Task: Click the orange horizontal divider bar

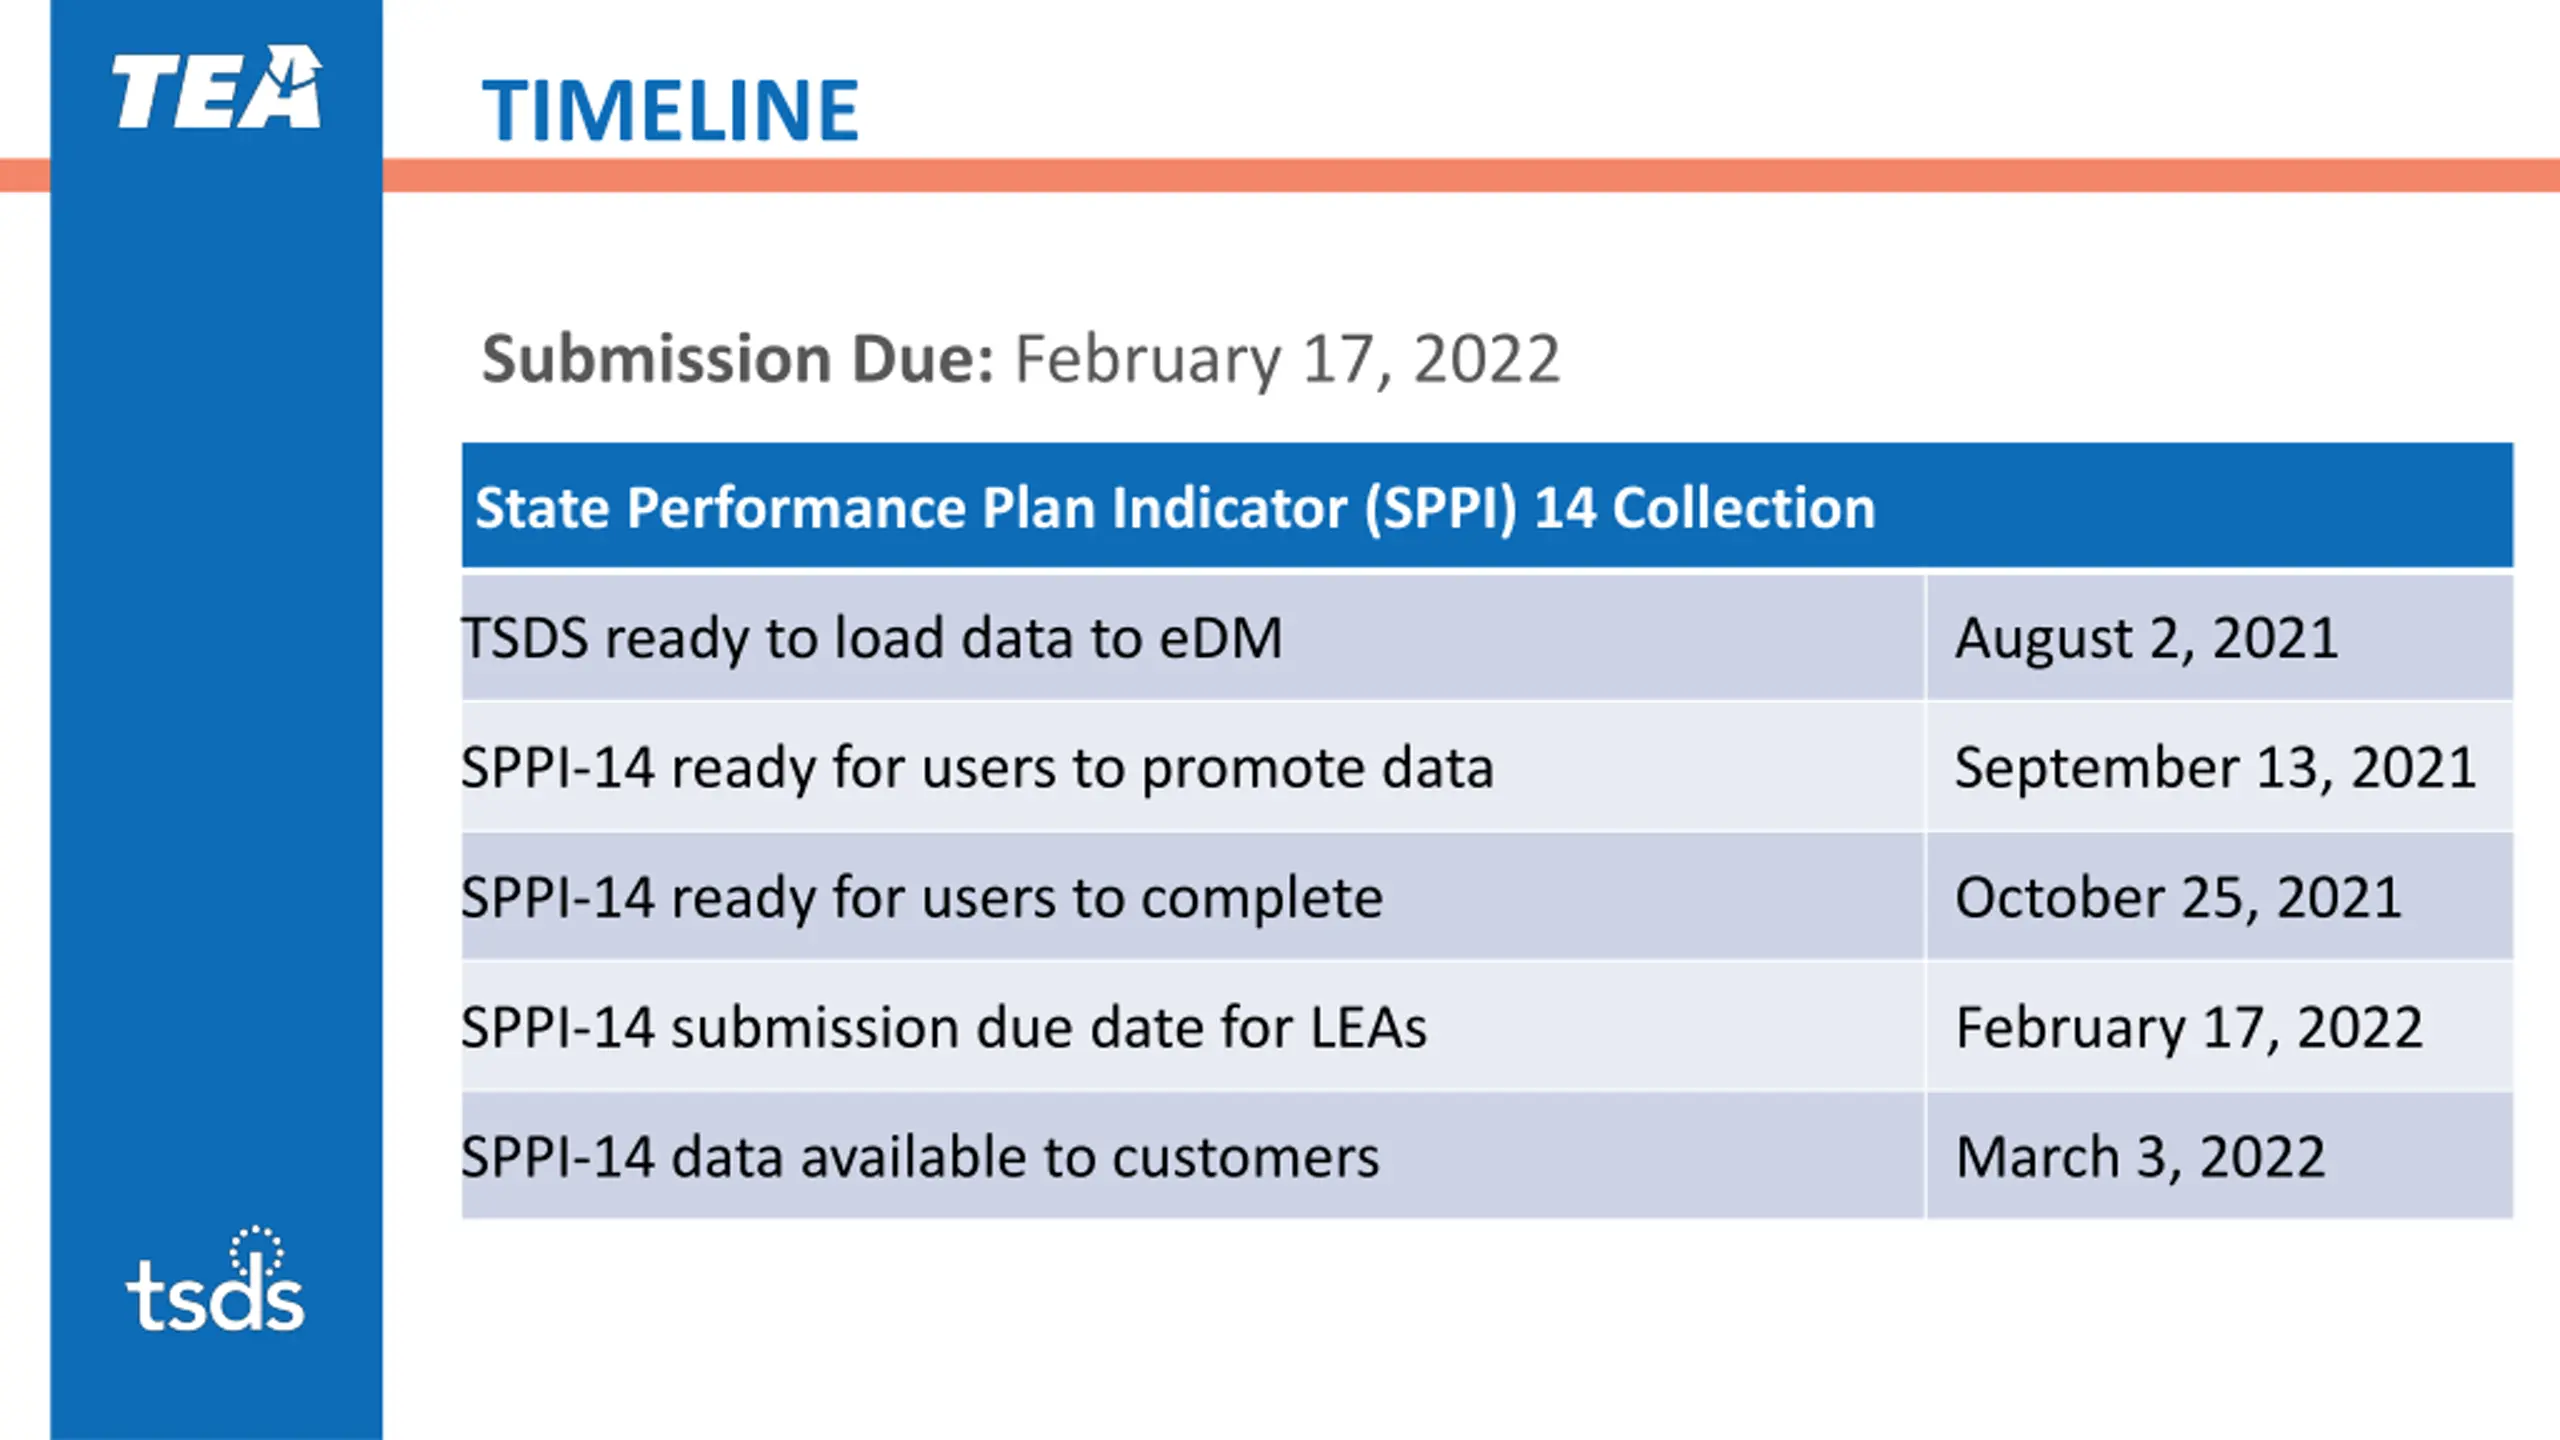Action: [x=1400, y=175]
